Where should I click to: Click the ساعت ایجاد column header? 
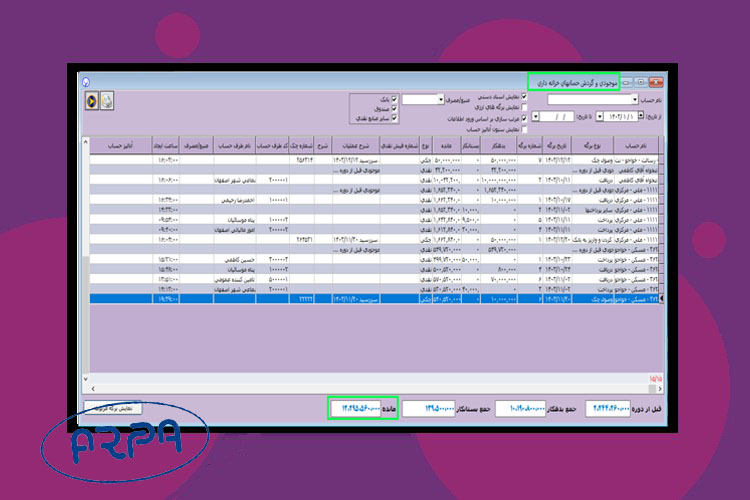166,144
